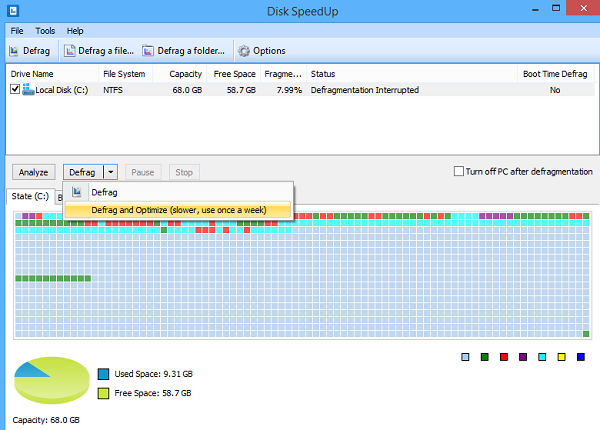
Task: Click the Defrag toolbar icon
Action: pyautogui.click(x=14, y=51)
